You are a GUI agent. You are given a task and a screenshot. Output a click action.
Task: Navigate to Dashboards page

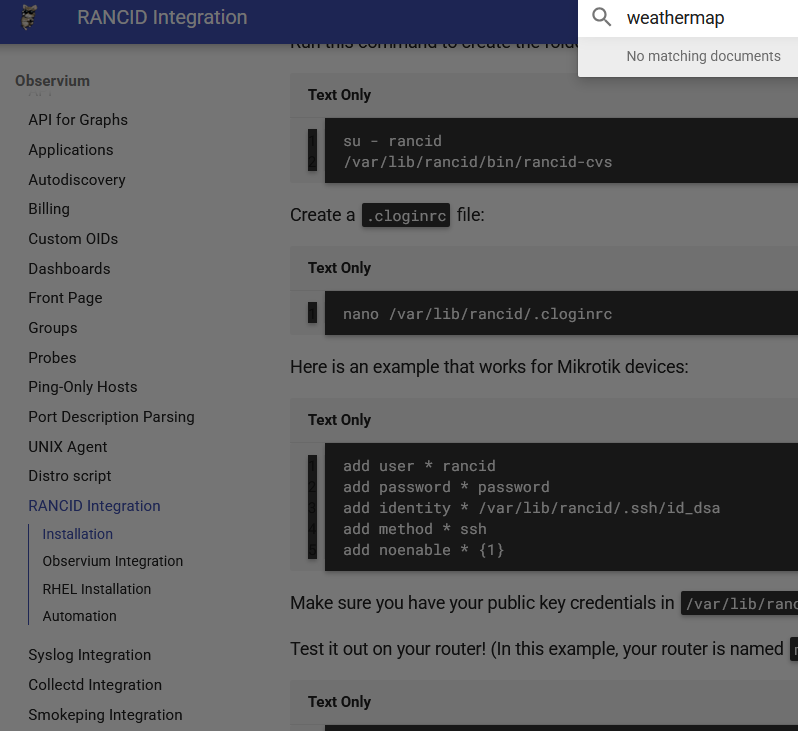pyautogui.click(x=69, y=269)
